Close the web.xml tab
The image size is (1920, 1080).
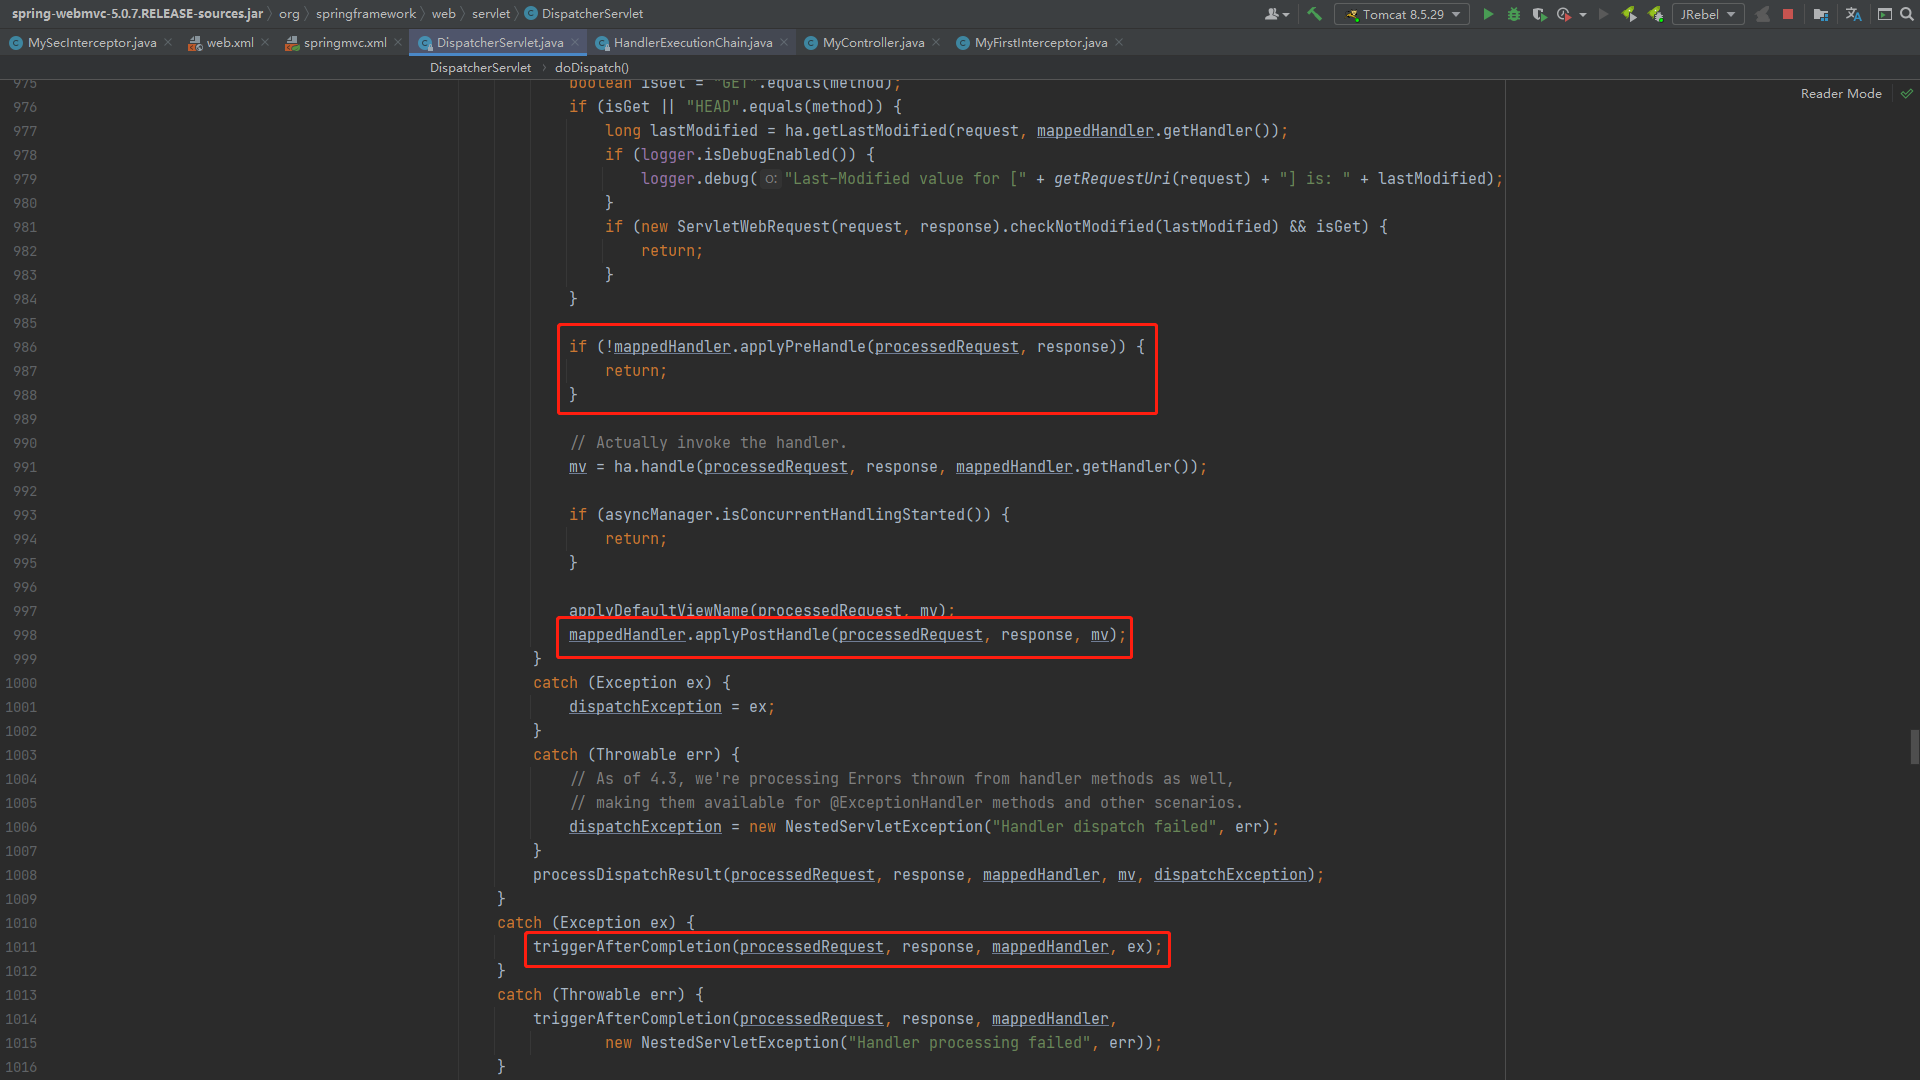(265, 42)
